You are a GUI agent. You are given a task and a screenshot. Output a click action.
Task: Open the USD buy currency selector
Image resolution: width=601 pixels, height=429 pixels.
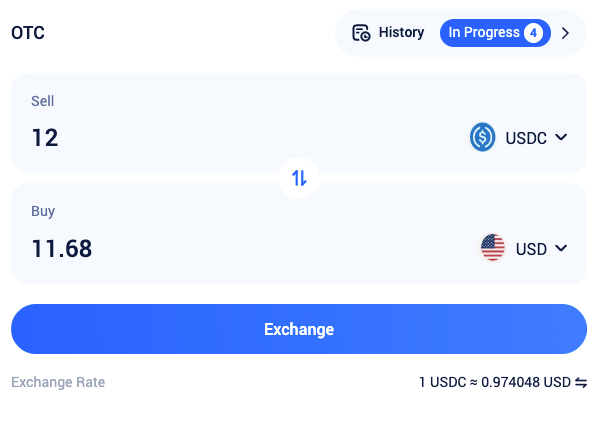[x=524, y=248]
